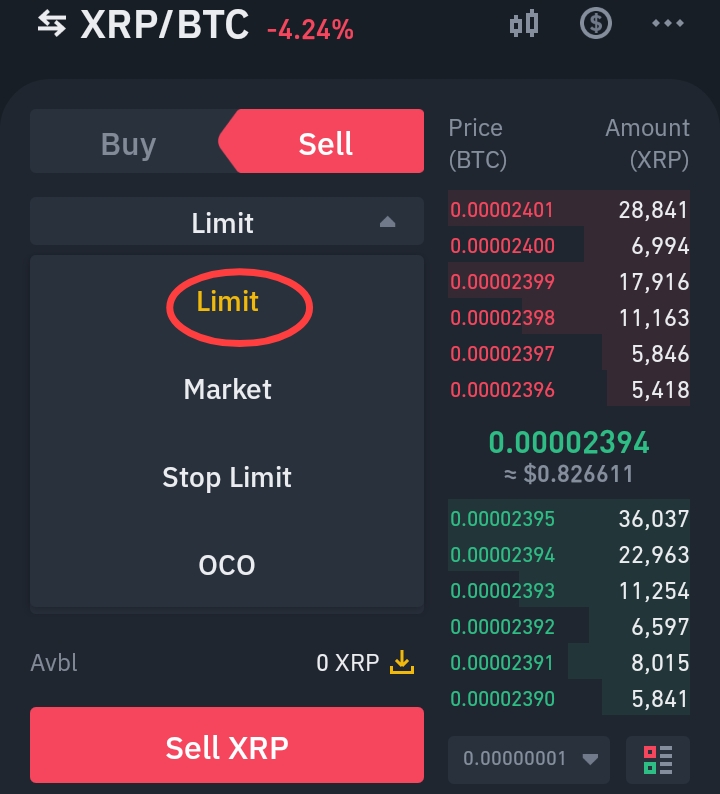
Task: Tap the last price 0.00002394
Action: (x=568, y=442)
